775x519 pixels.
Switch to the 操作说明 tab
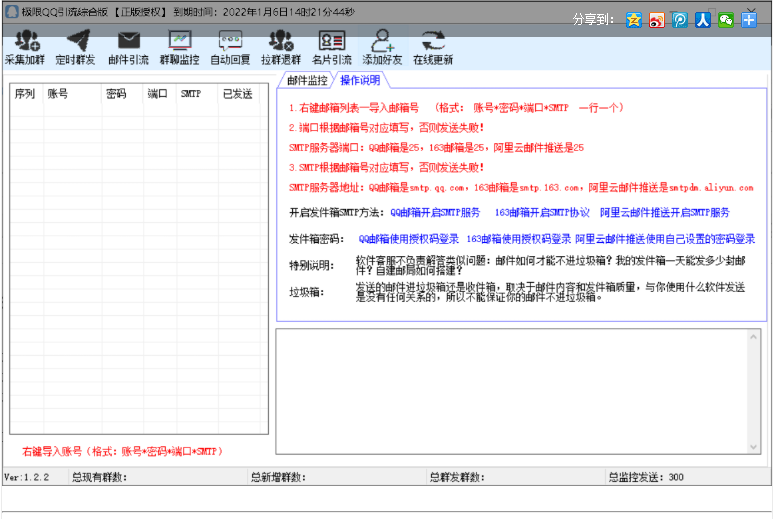tap(360, 80)
